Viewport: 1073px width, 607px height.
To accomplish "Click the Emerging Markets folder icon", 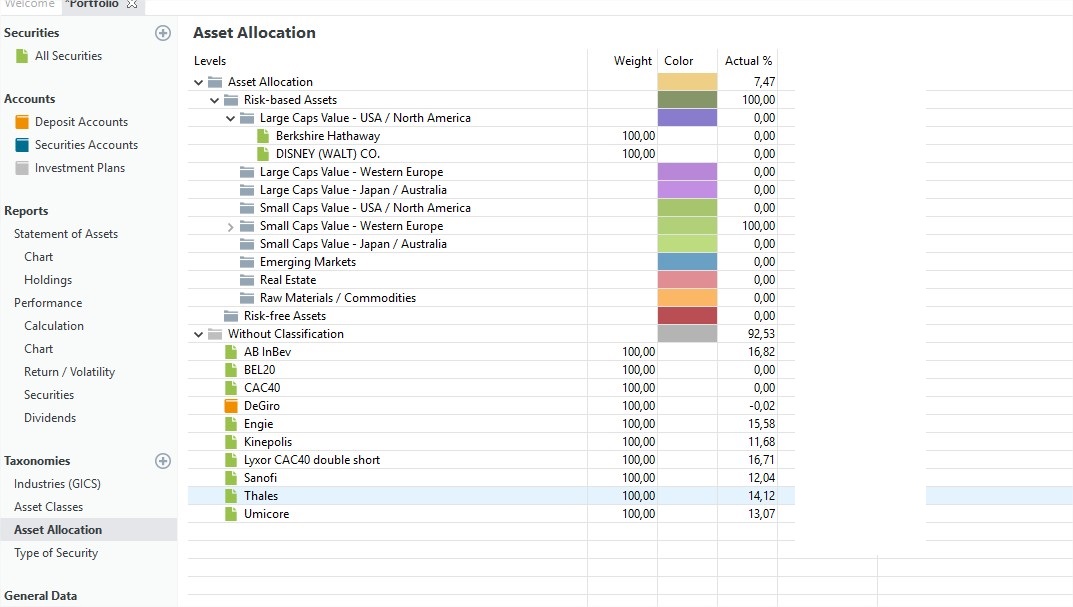I will click(247, 262).
